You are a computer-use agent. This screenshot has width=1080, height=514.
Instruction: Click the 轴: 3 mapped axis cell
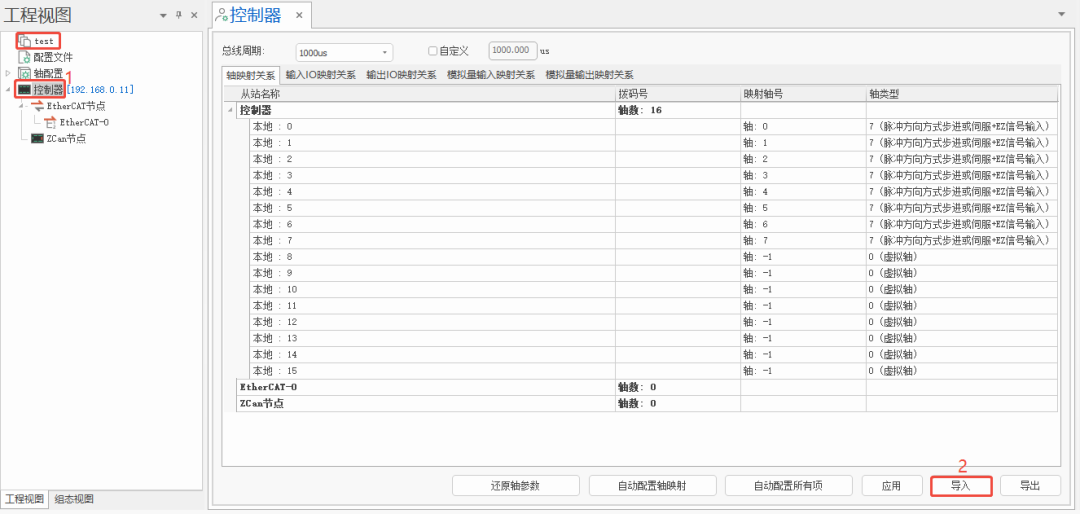pyautogui.click(x=803, y=175)
